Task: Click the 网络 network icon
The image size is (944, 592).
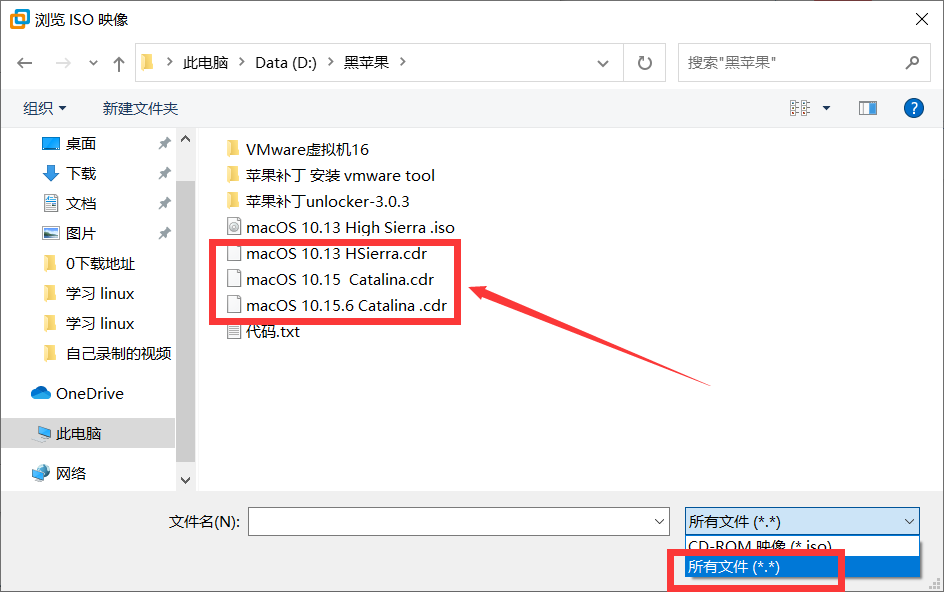Action: pos(41,473)
